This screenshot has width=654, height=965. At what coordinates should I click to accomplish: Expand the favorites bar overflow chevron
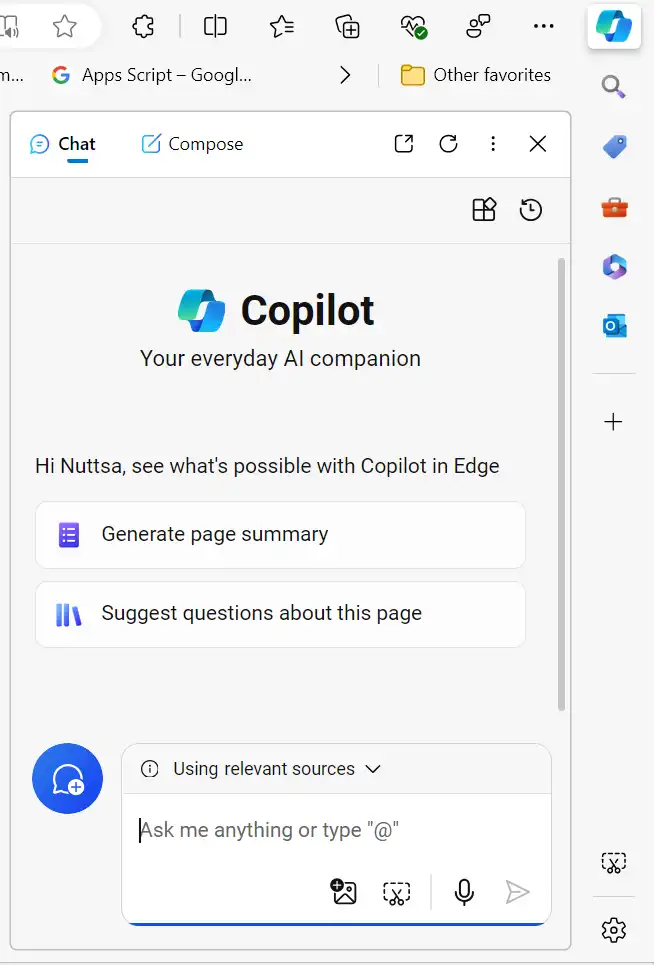point(345,75)
